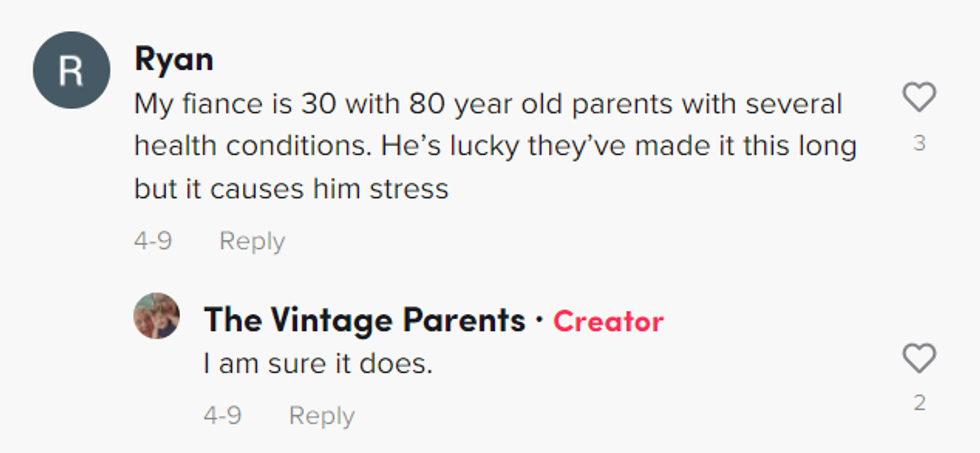Select the text "I am sure it does."
Screen dimensions: 980x453
[318, 365]
